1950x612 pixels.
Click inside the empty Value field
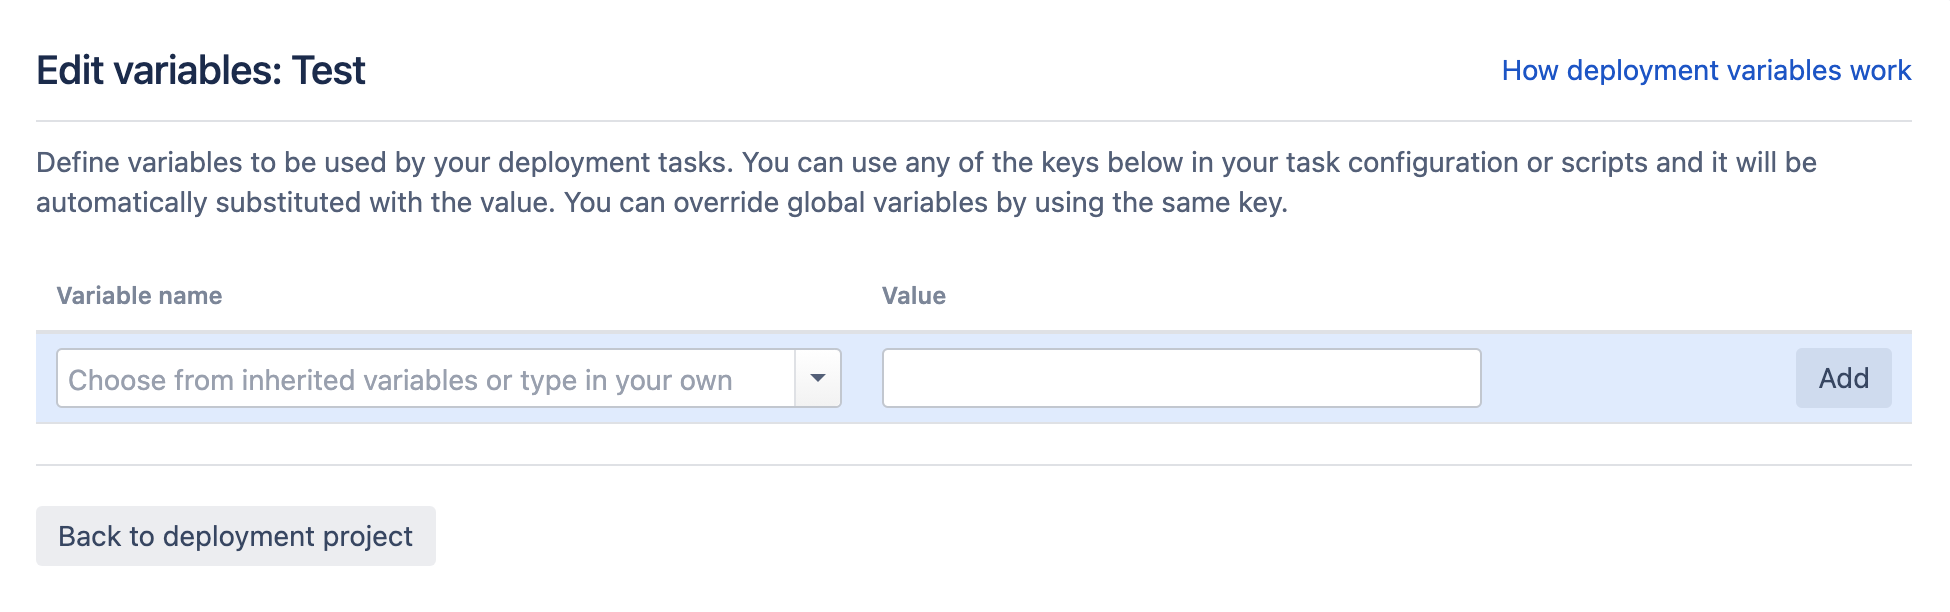[1180, 378]
